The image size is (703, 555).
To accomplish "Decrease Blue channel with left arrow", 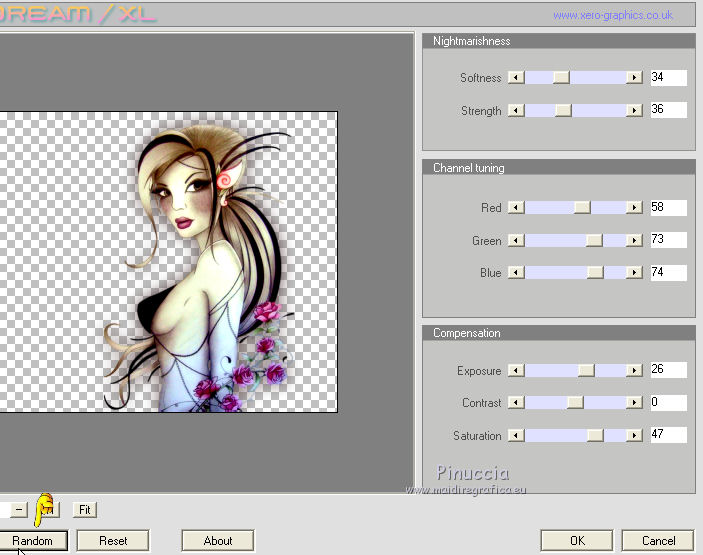I will 516,272.
